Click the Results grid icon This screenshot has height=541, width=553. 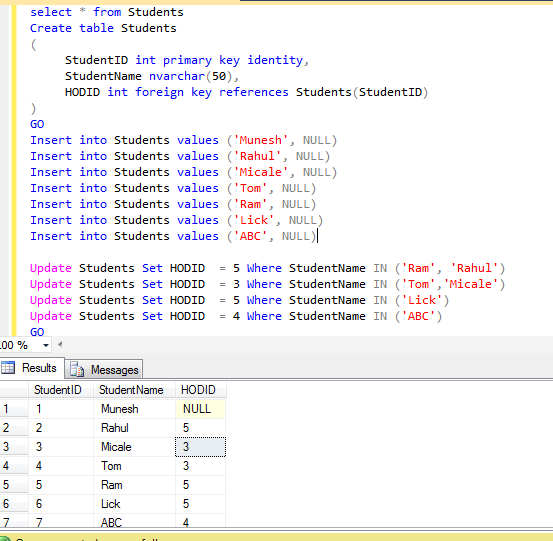(8, 367)
